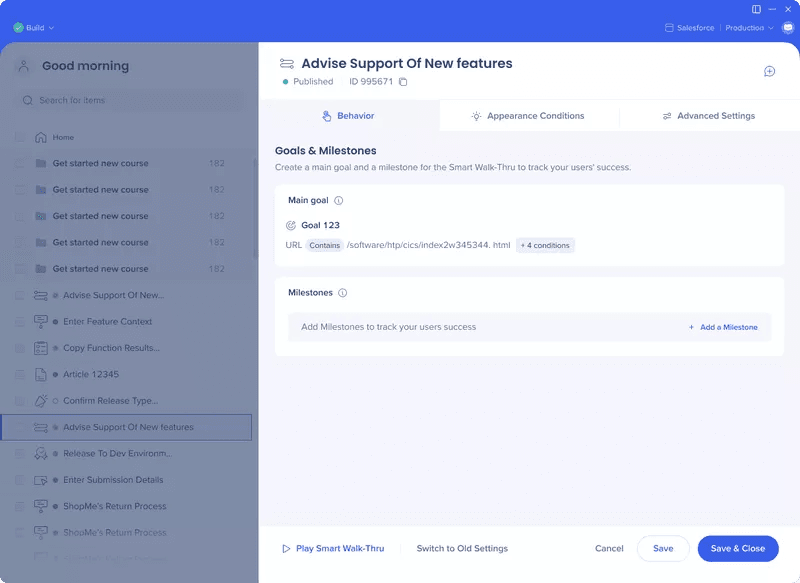Click the Search for items field
The width and height of the screenshot is (800, 583).
pos(130,100)
